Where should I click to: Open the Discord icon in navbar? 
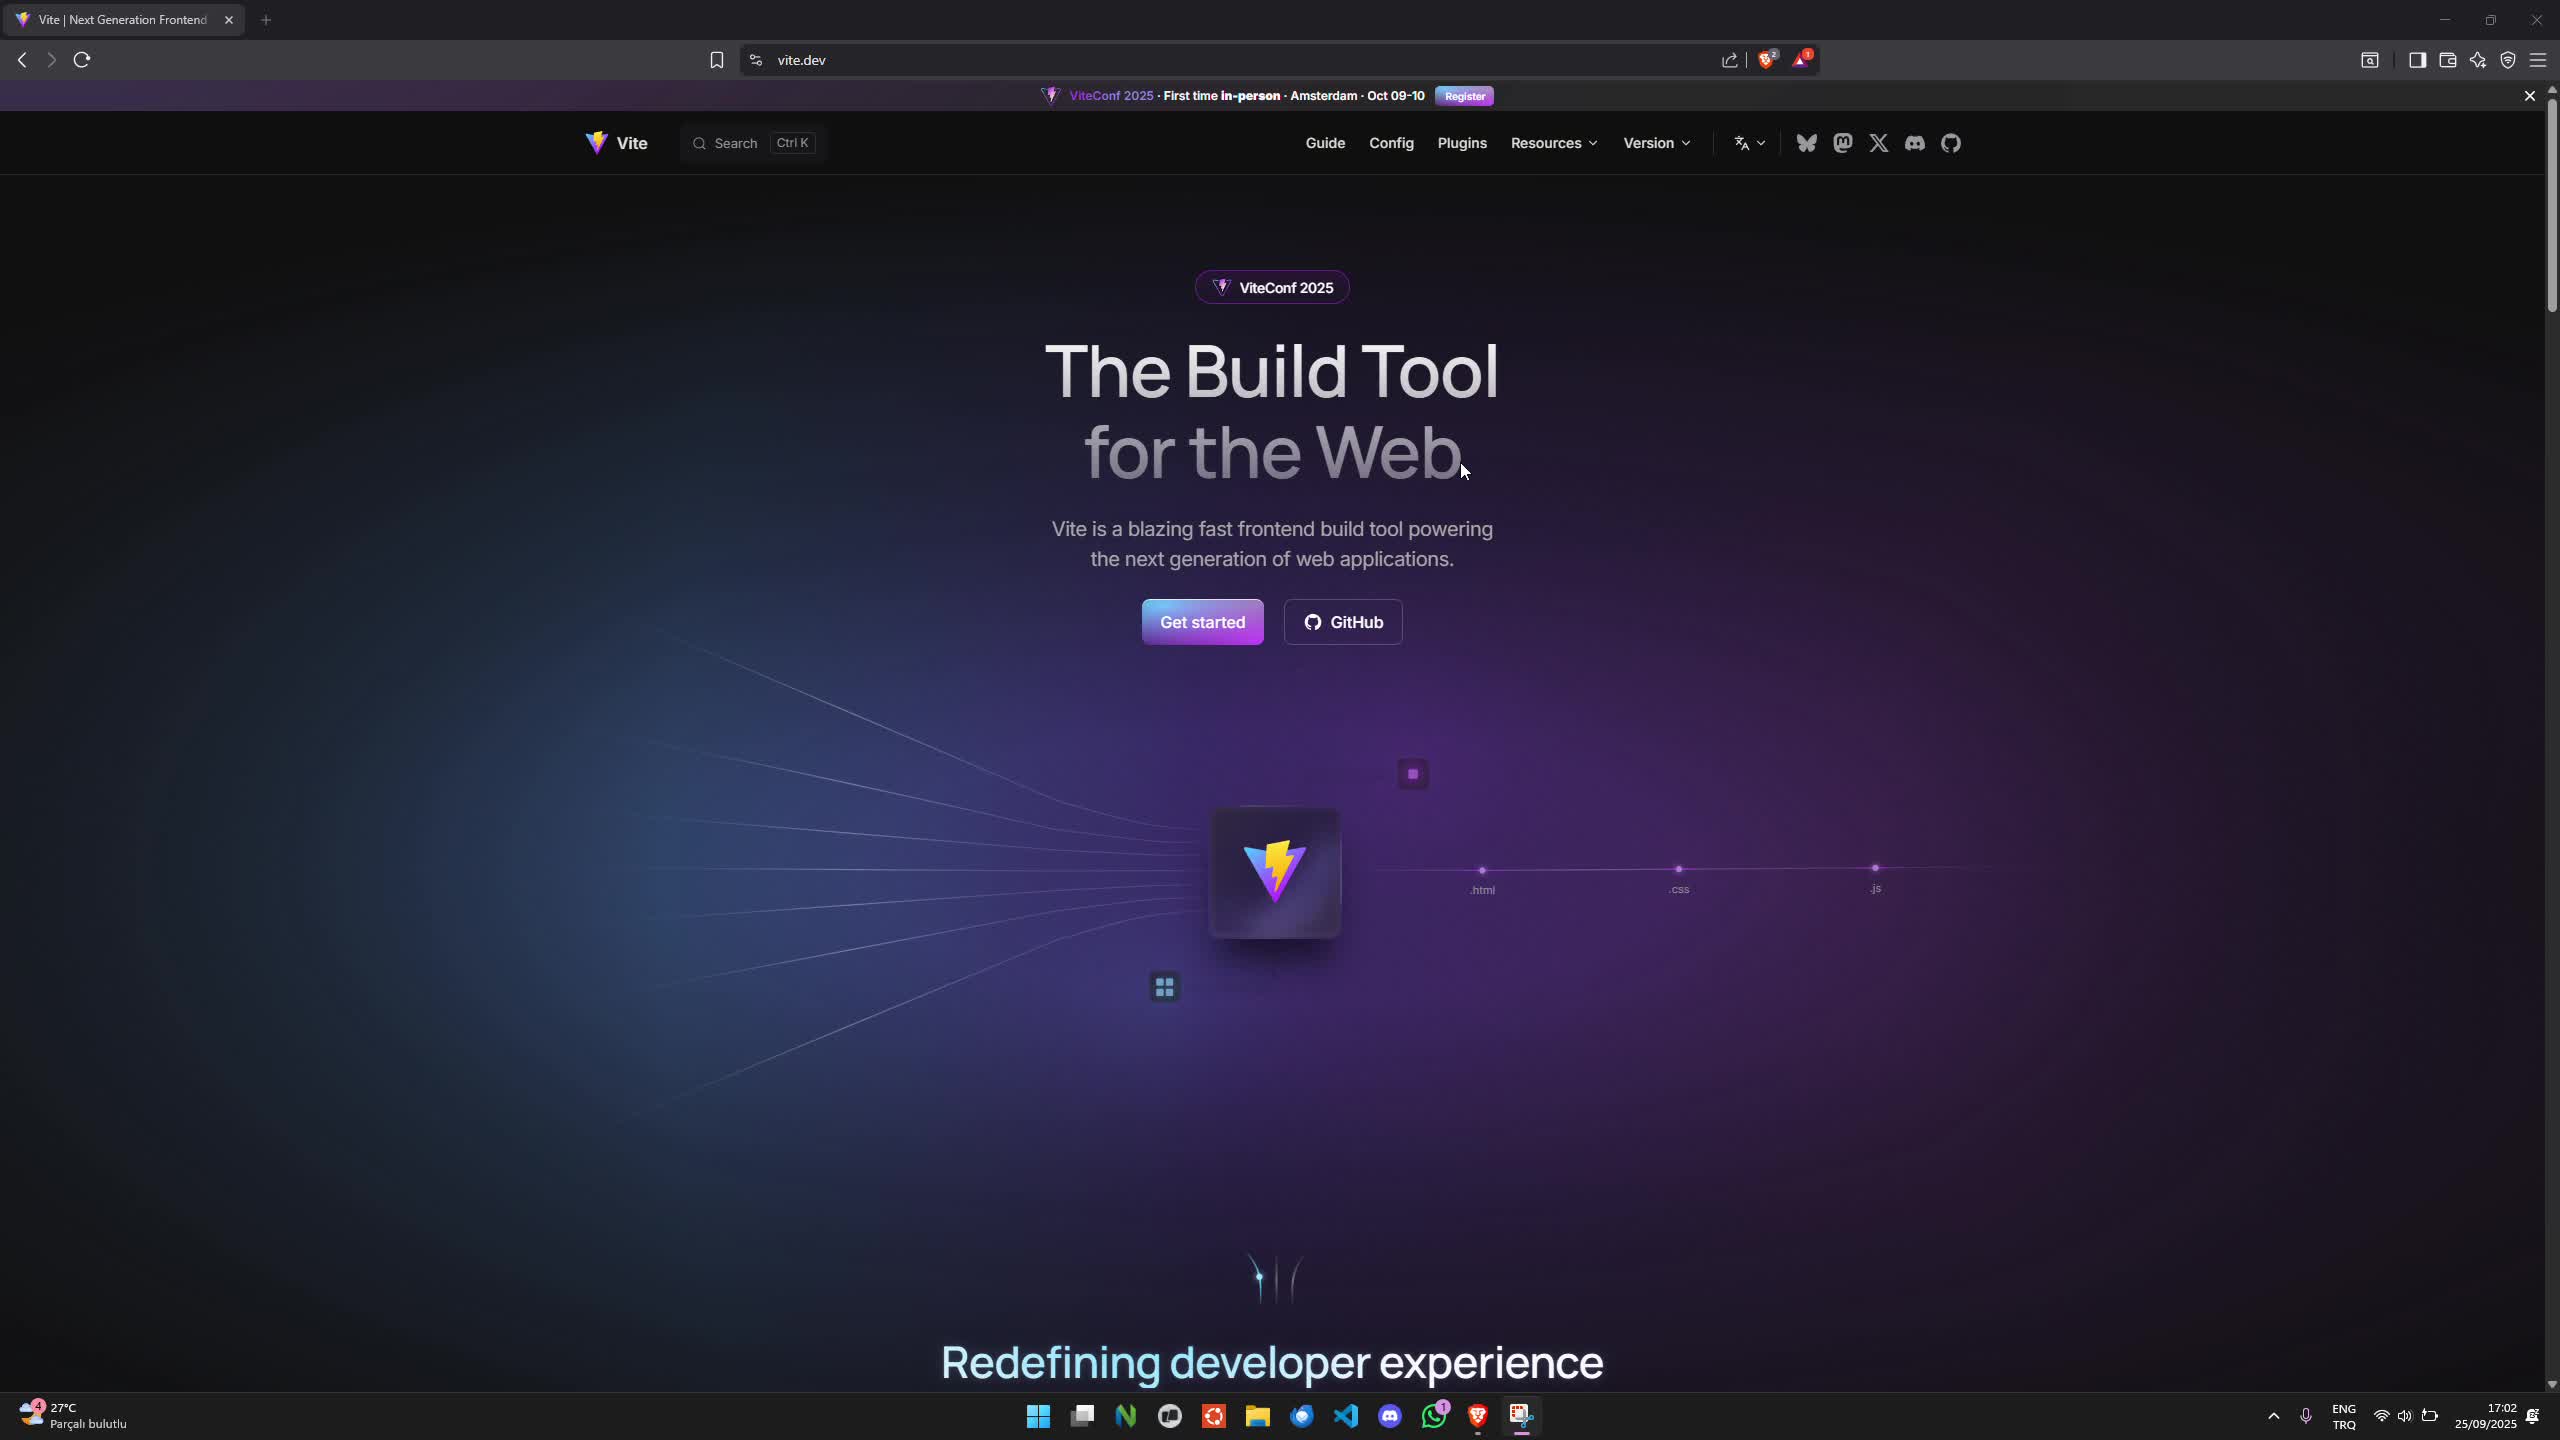point(1915,143)
